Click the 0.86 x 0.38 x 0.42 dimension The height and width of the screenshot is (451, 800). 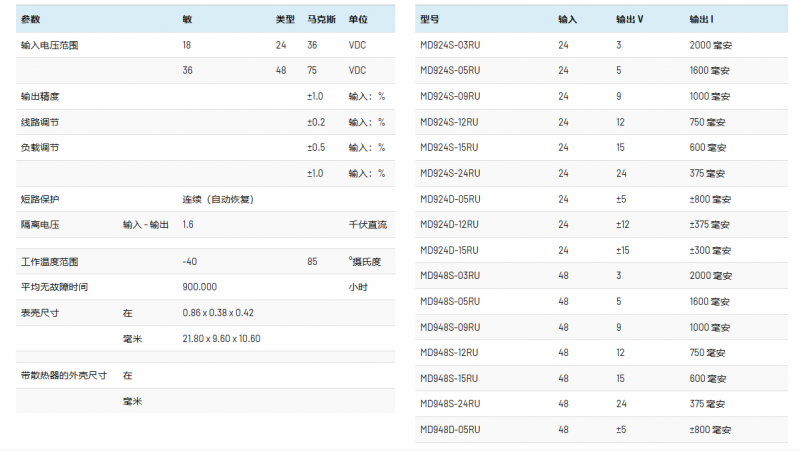tap(218, 313)
